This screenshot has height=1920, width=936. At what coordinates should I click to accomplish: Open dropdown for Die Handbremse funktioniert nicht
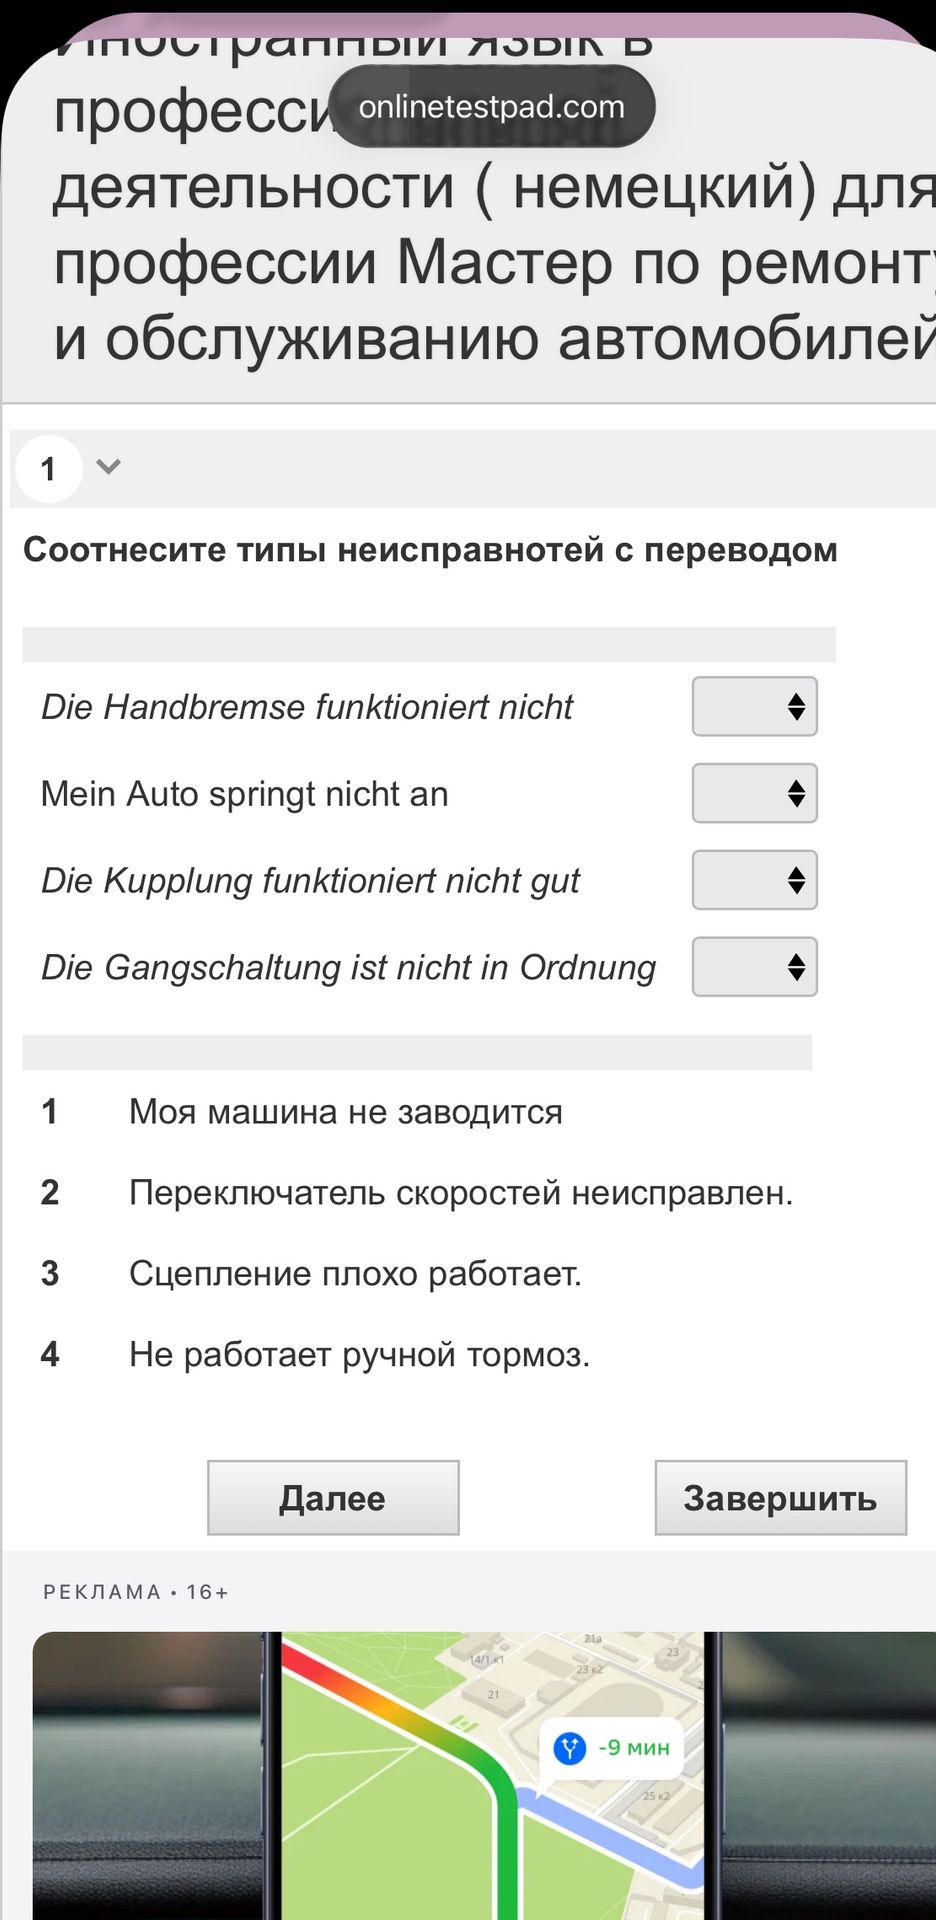pyautogui.click(x=755, y=706)
